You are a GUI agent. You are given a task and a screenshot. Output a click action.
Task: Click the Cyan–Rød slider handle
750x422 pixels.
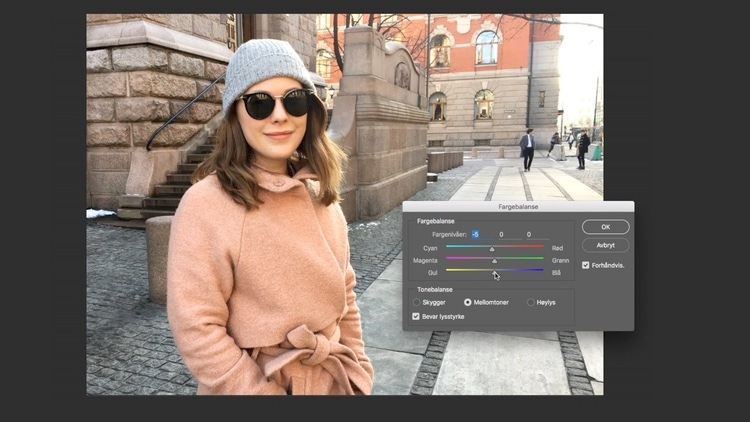point(491,249)
